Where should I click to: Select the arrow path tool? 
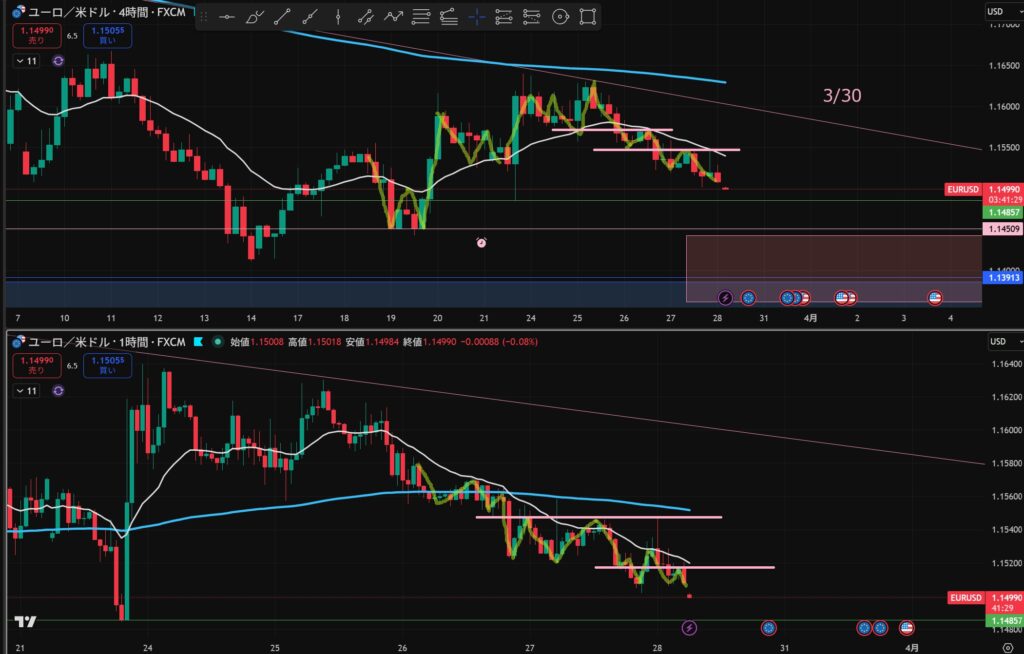394,17
